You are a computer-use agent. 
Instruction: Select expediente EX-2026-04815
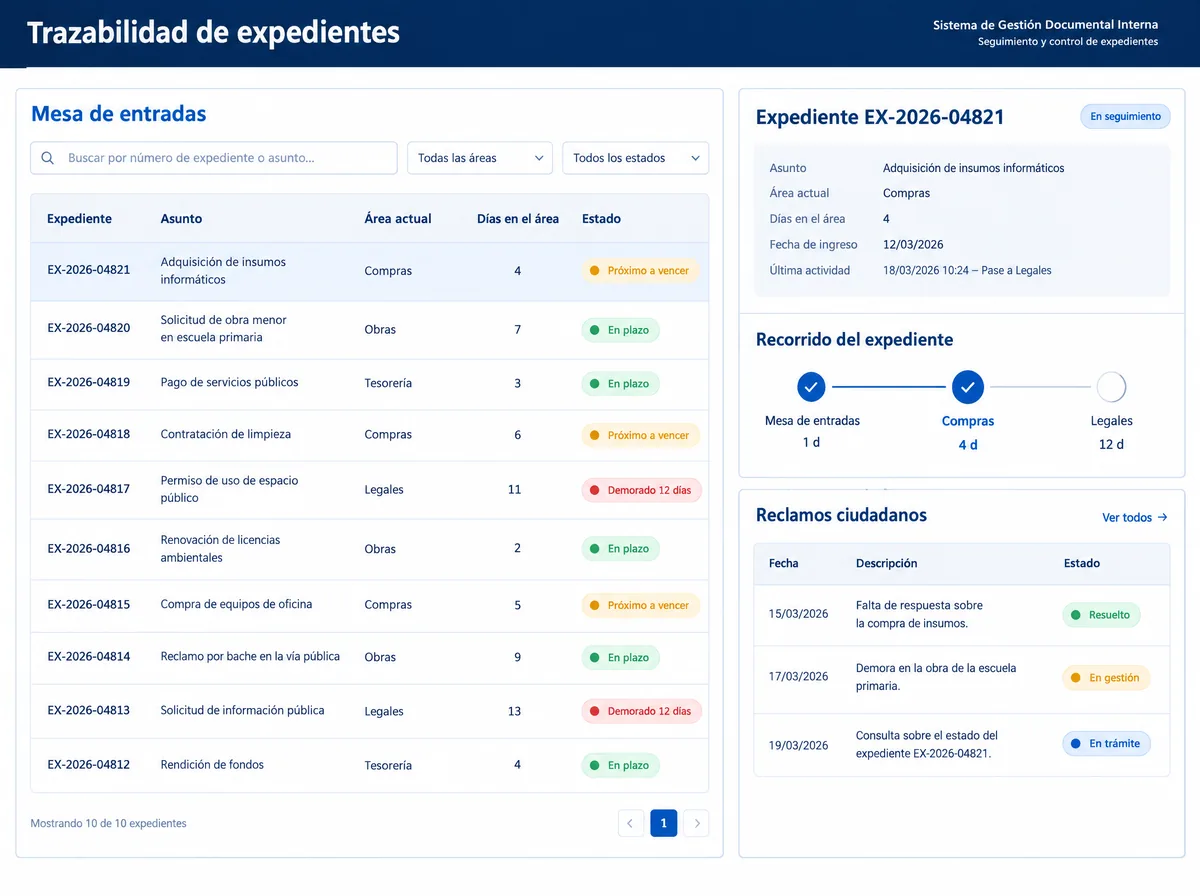tap(370, 605)
